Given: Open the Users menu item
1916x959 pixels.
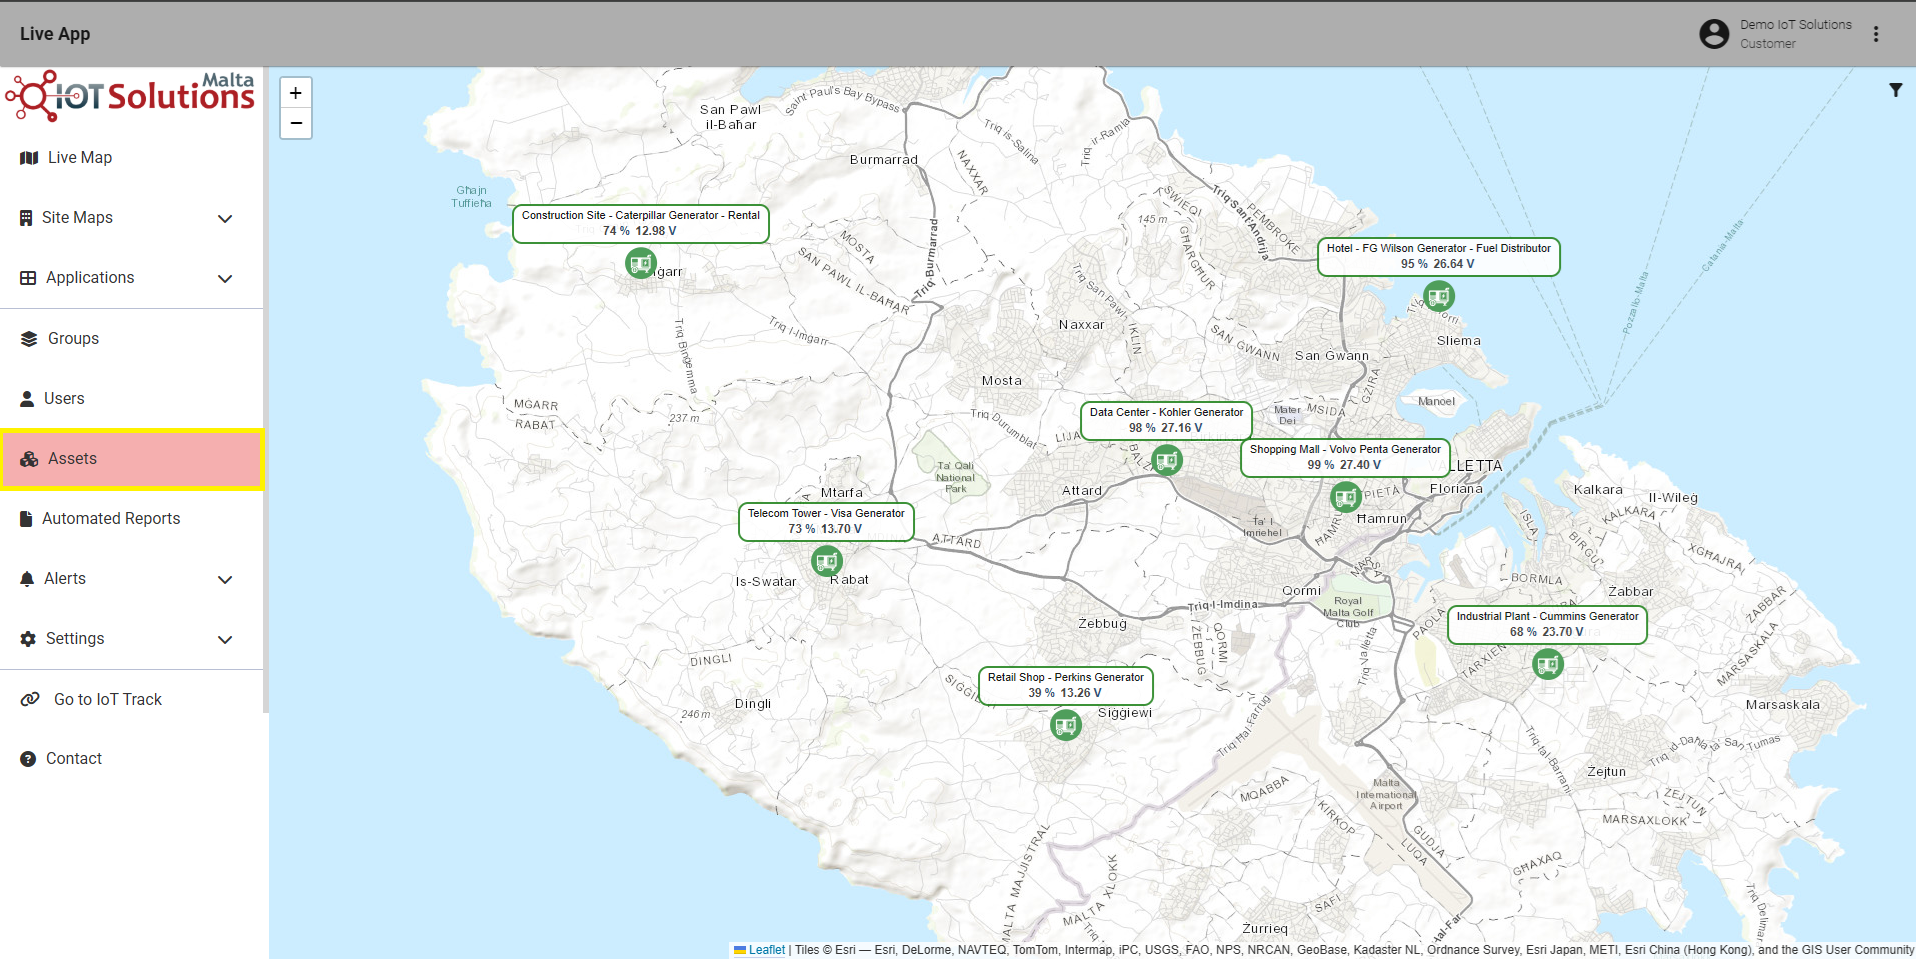Looking at the screenshot, I should click(x=132, y=399).
